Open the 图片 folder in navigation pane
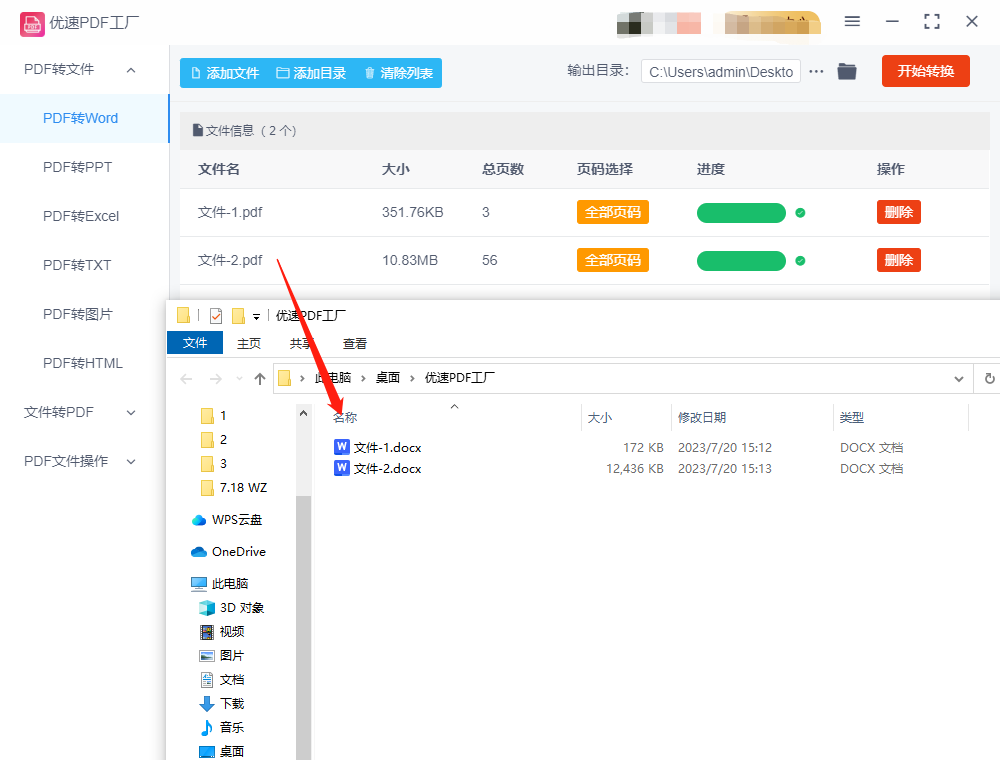 point(222,655)
